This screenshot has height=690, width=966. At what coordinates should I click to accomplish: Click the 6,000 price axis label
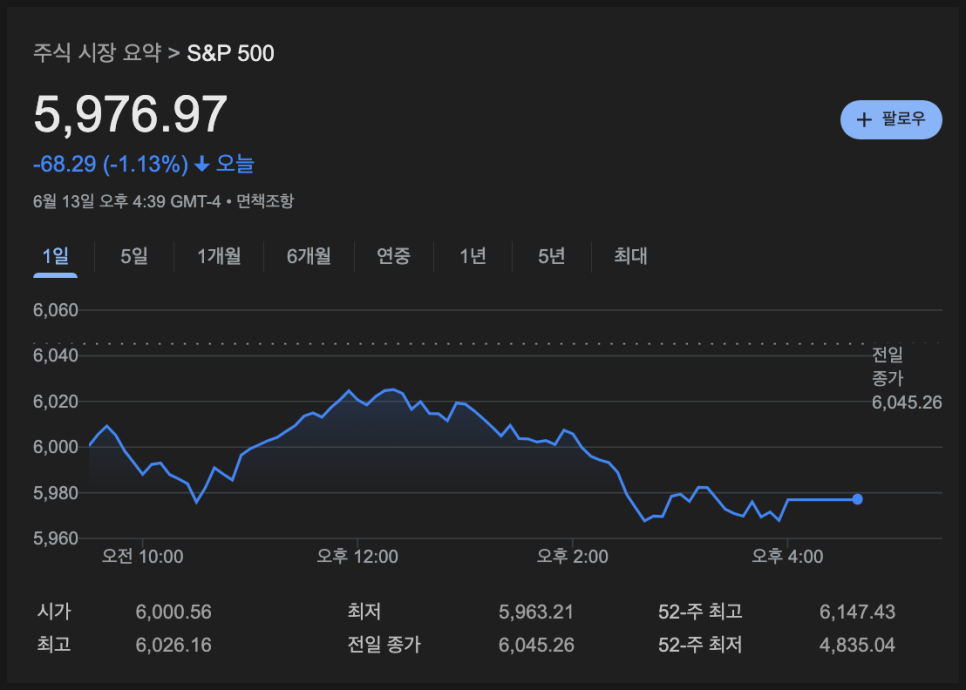click(55, 447)
